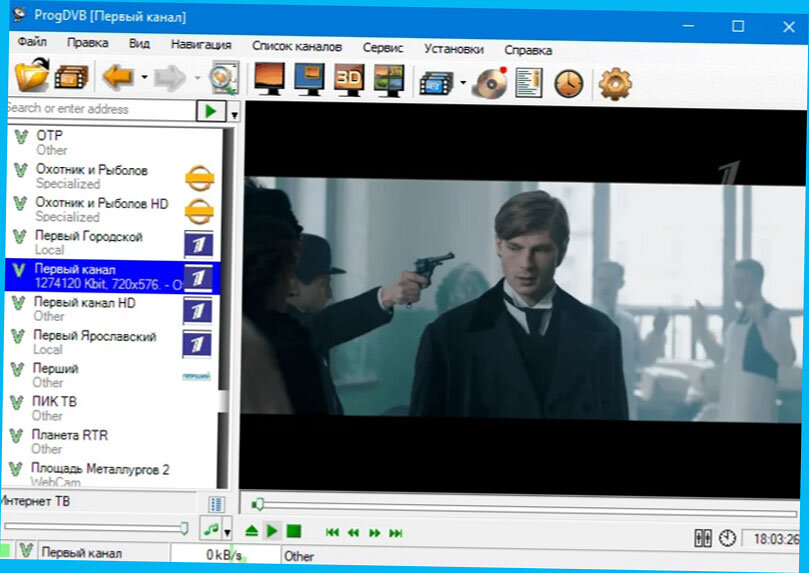Click the status bar V channel icon
This screenshot has width=809, height=573.
[x=26, y=551]
